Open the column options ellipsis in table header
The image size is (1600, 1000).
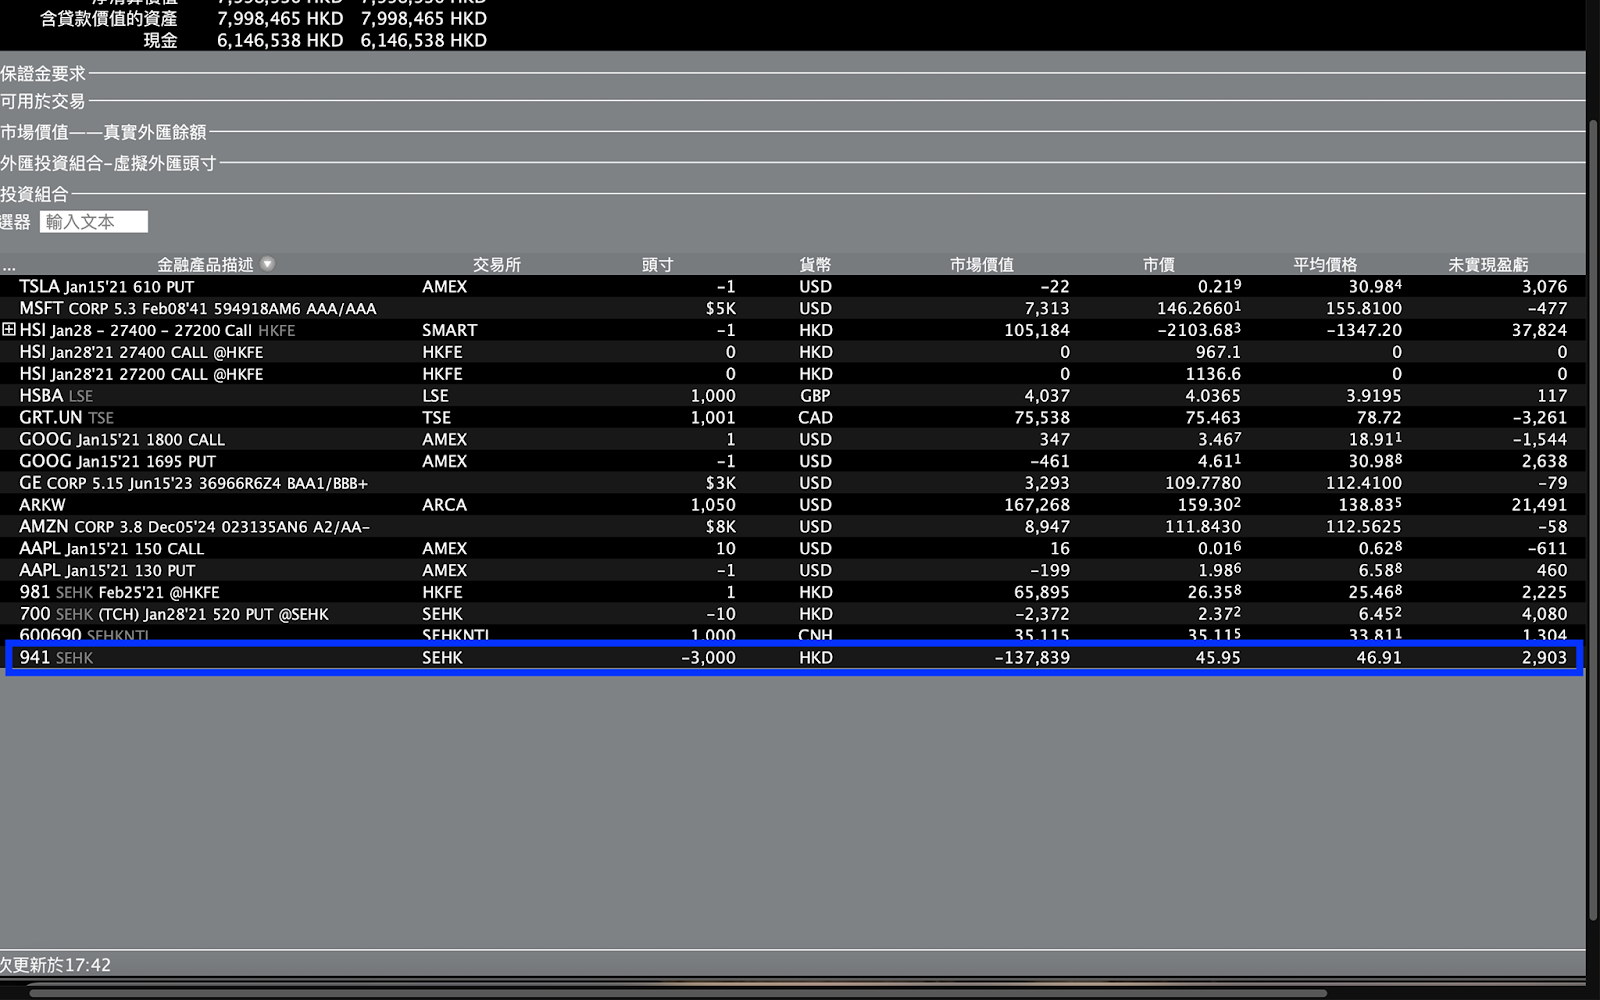[8, 266]
